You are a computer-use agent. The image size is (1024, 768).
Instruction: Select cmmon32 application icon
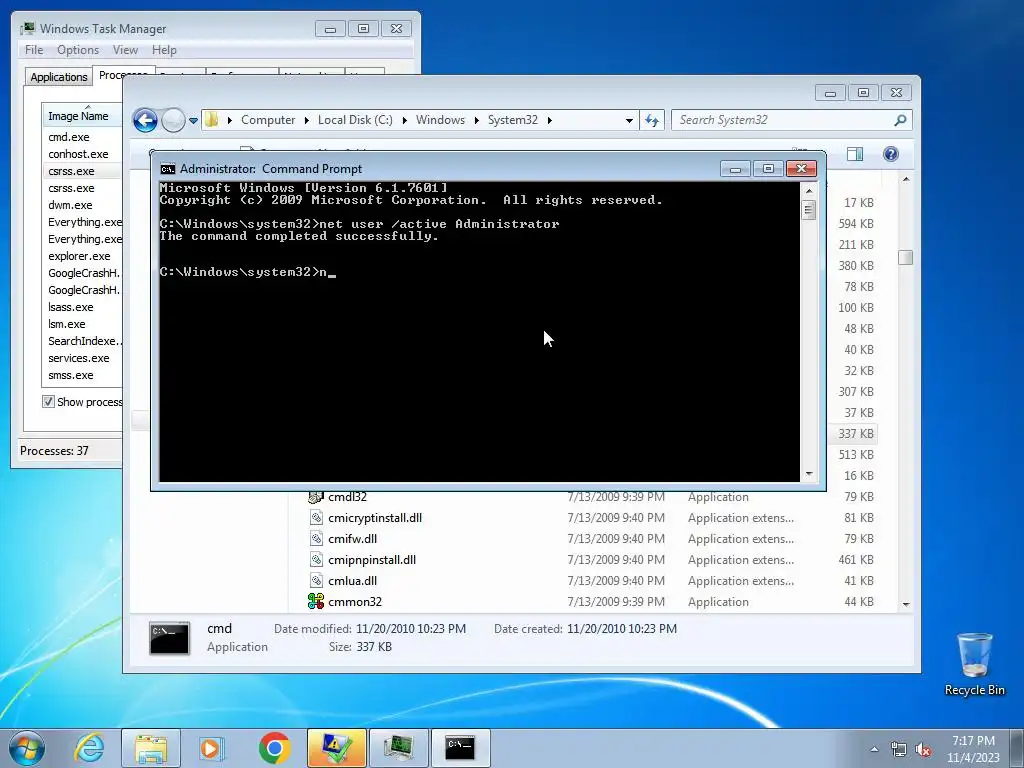tap(316, 601)
